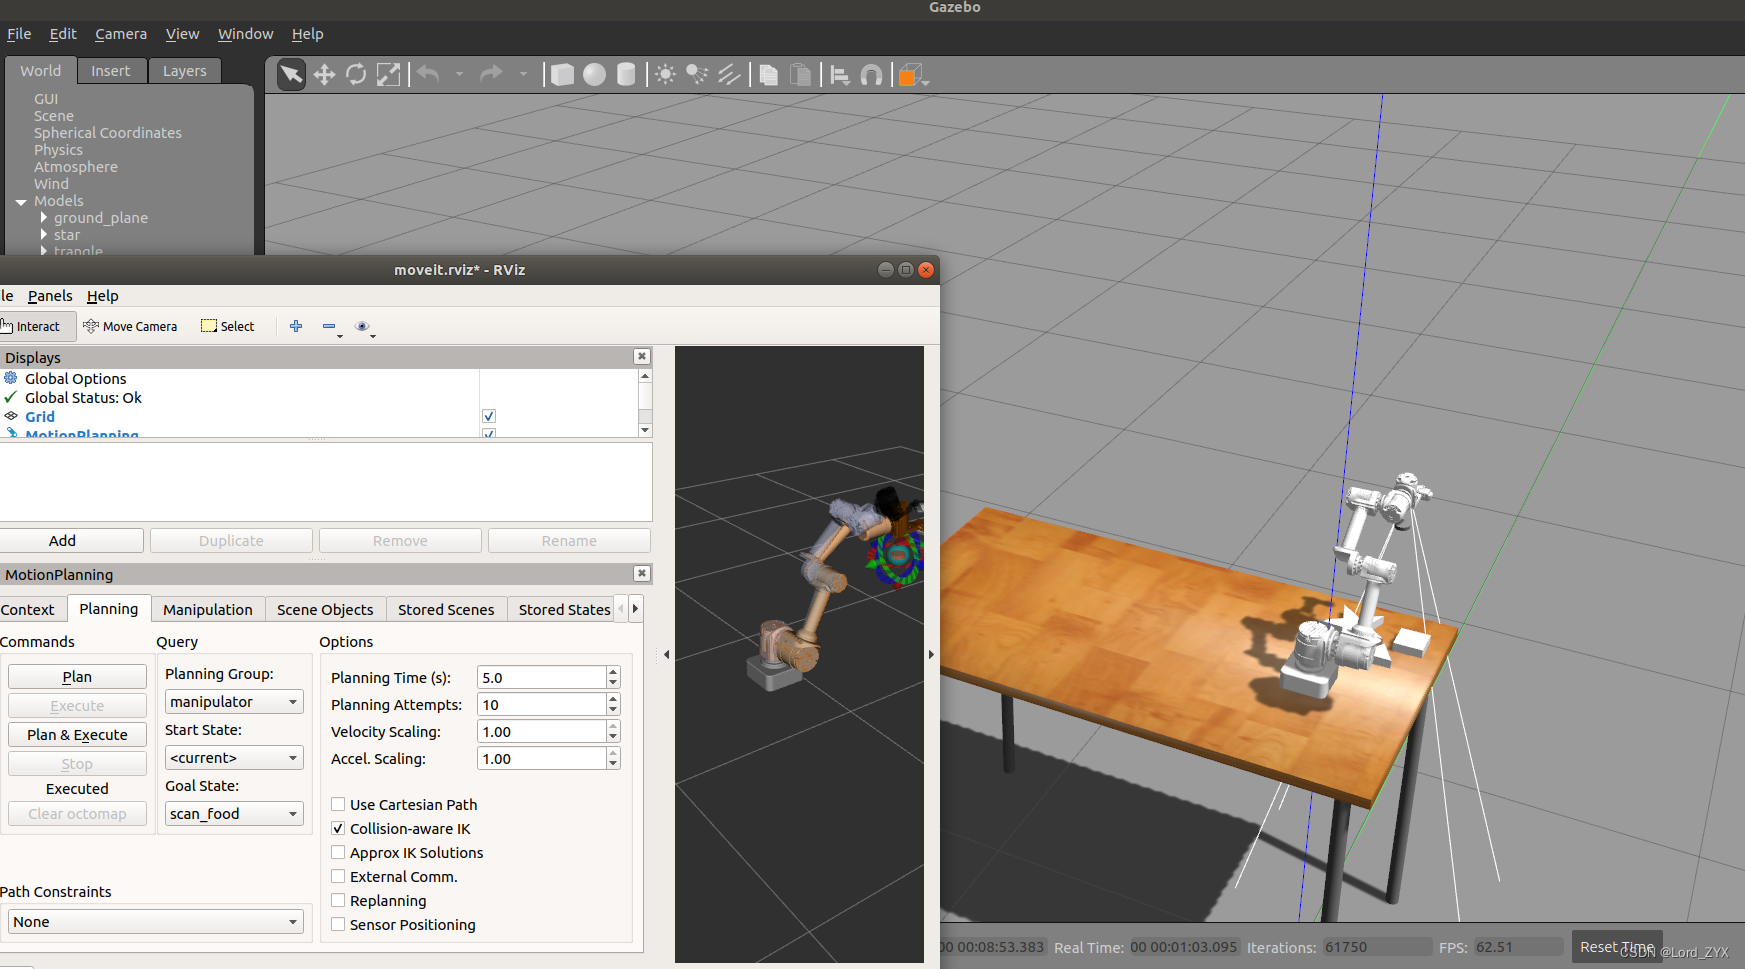Click the blue plus icon in RViz toolbar
This screenshot has height=969, width=1745.
tap(296, 326)
